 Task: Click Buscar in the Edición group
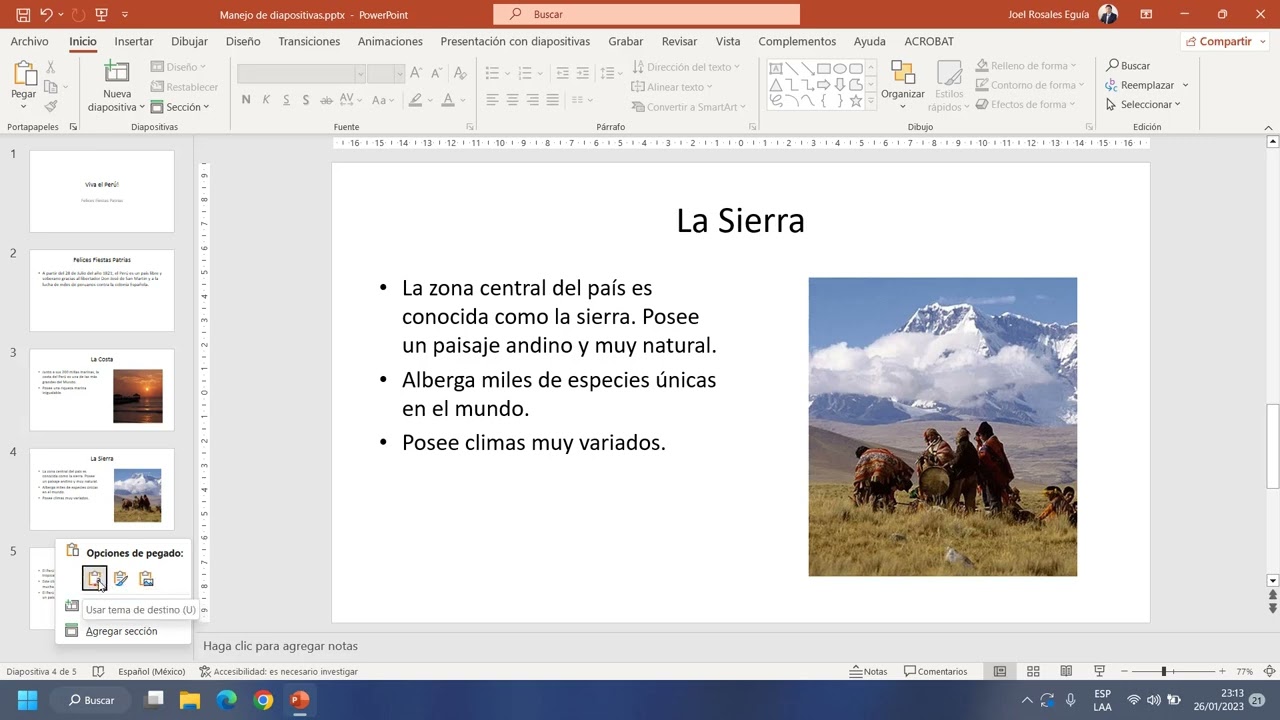(1129, 66)
